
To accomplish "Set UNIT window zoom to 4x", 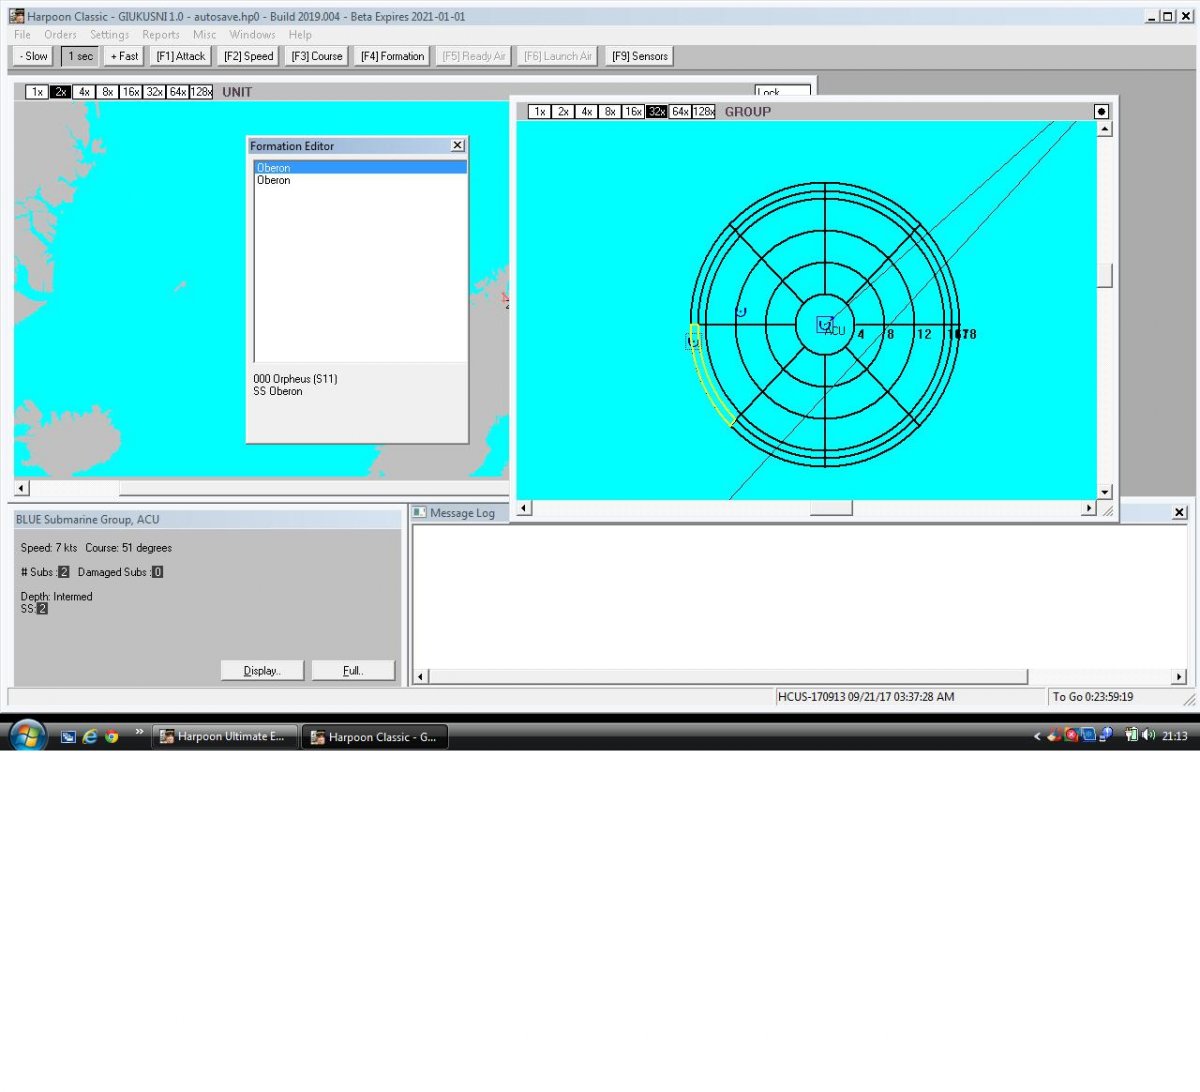I will click(84, 92).
